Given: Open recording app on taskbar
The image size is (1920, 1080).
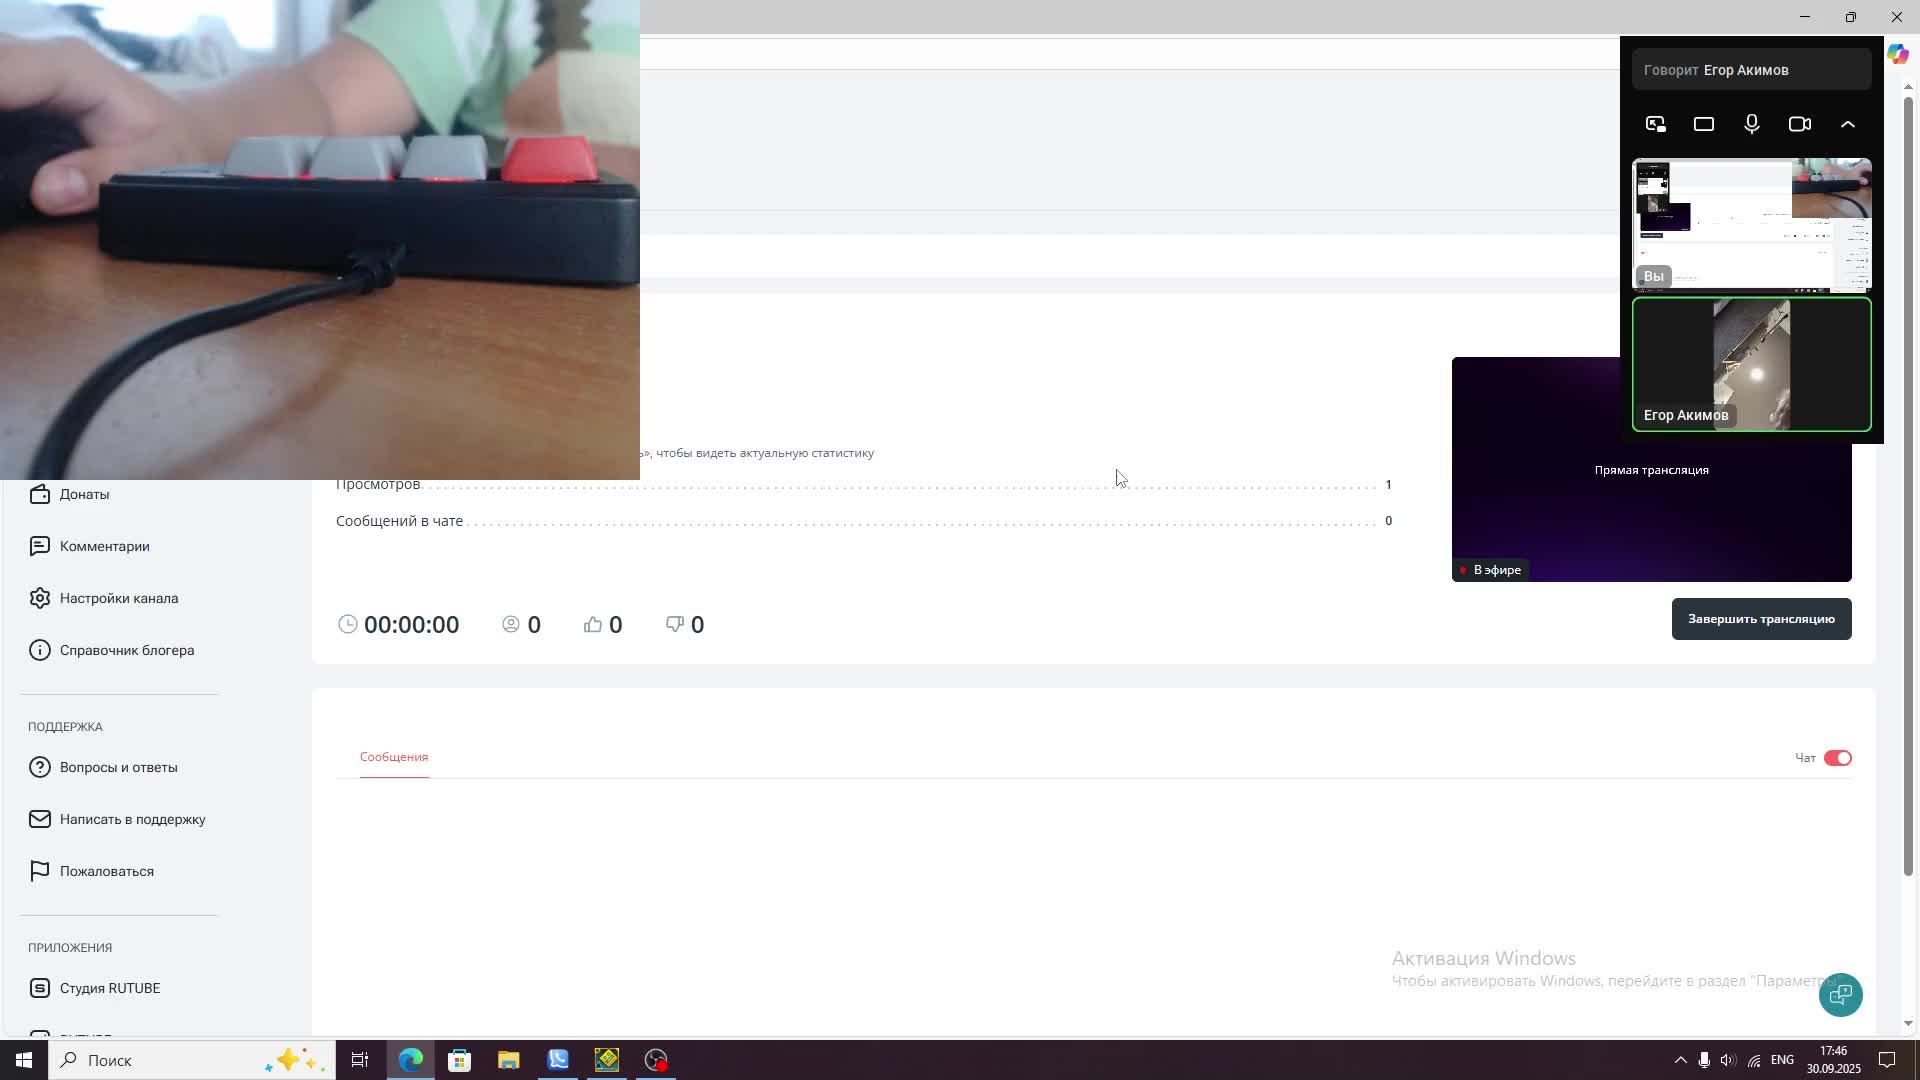Looking at the screenshot, I should pyautogui.click(x=656, y=1060).
